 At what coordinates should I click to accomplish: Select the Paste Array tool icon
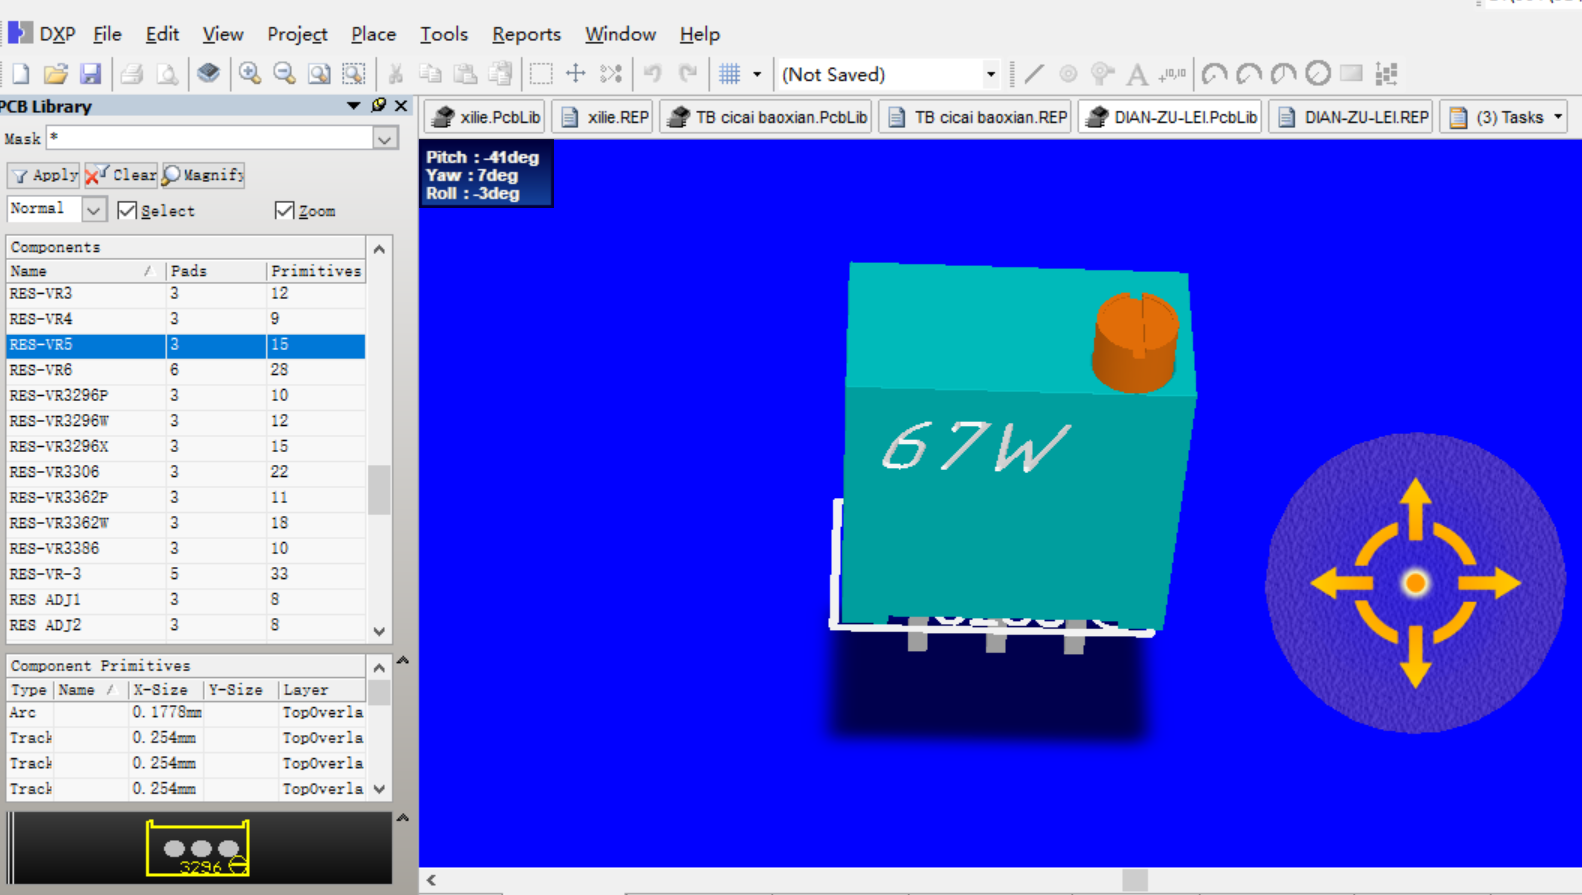(1387, 74)
